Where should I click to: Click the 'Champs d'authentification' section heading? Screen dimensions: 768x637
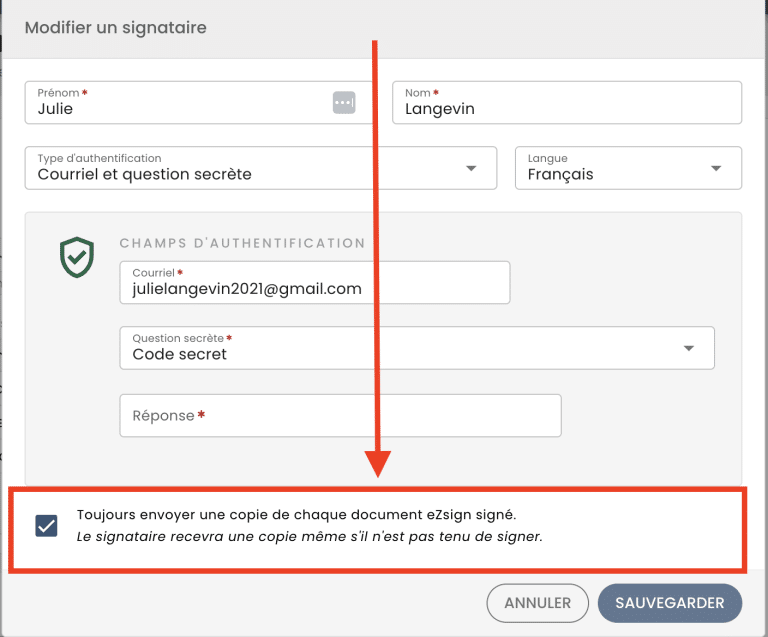[242, 243]
